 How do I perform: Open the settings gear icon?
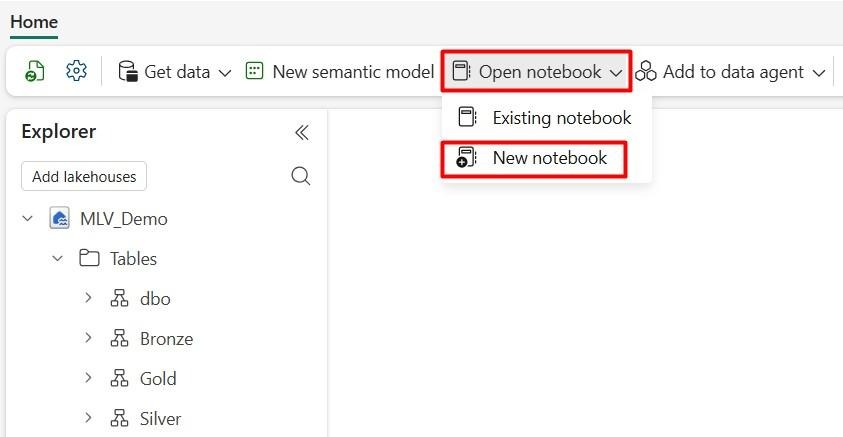click(x=76, y=72)
